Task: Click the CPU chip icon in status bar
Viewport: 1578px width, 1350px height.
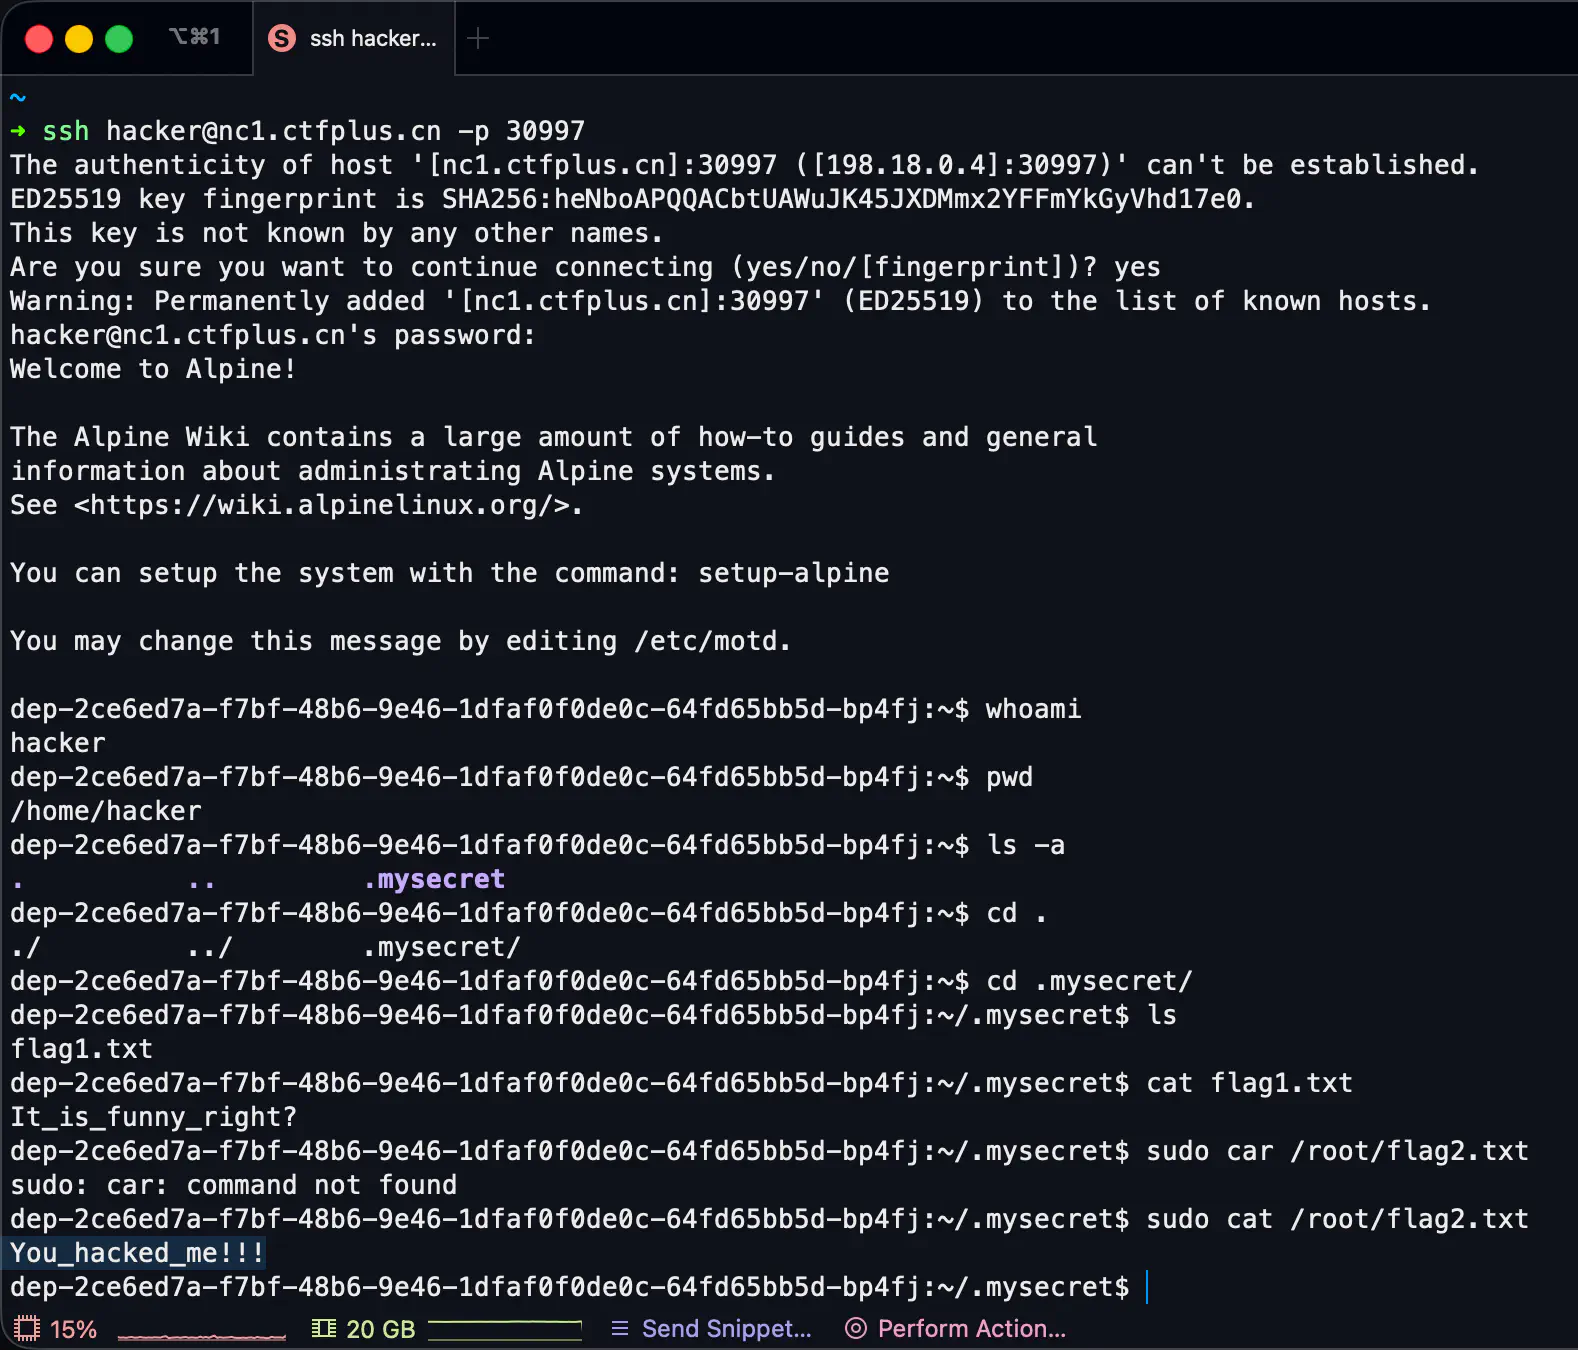Action: tap(27, 1328)
